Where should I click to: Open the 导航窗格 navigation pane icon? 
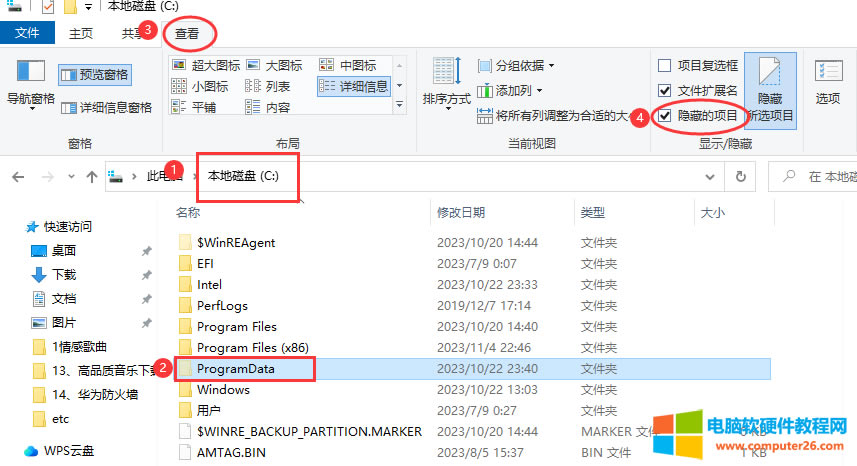point(31,80)
